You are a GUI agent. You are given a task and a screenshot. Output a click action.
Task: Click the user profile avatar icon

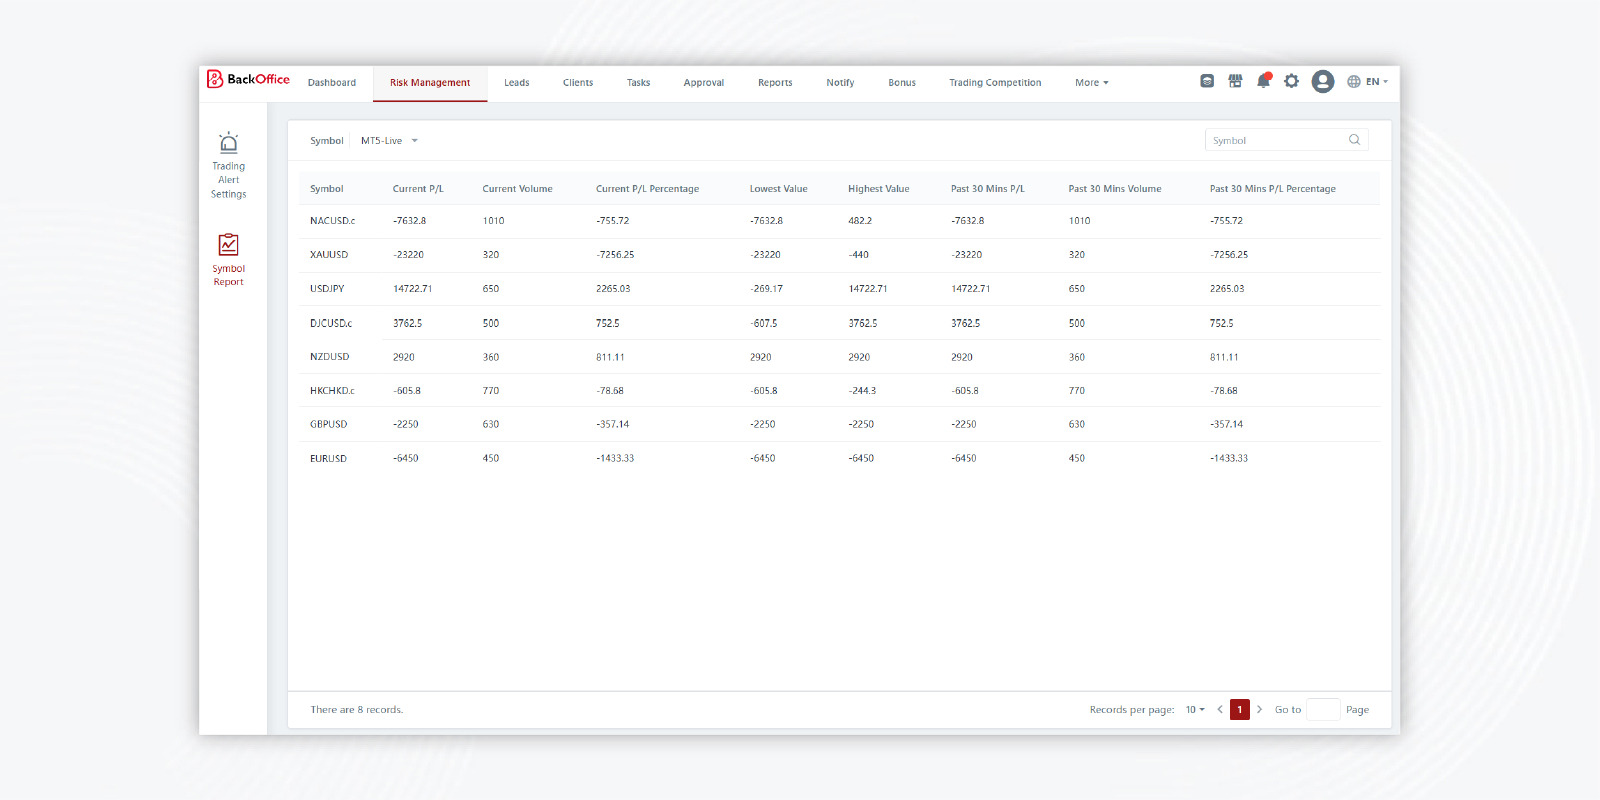[x=1322, y=82]
